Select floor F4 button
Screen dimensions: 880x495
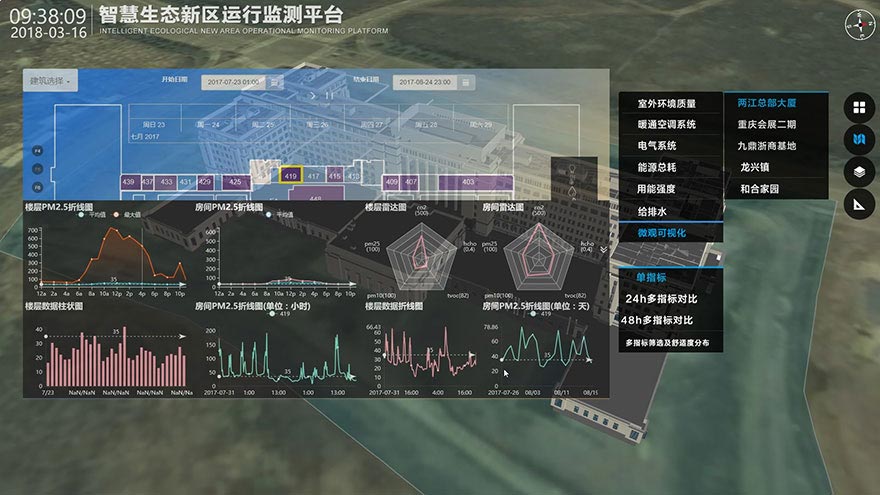point(38,151)
